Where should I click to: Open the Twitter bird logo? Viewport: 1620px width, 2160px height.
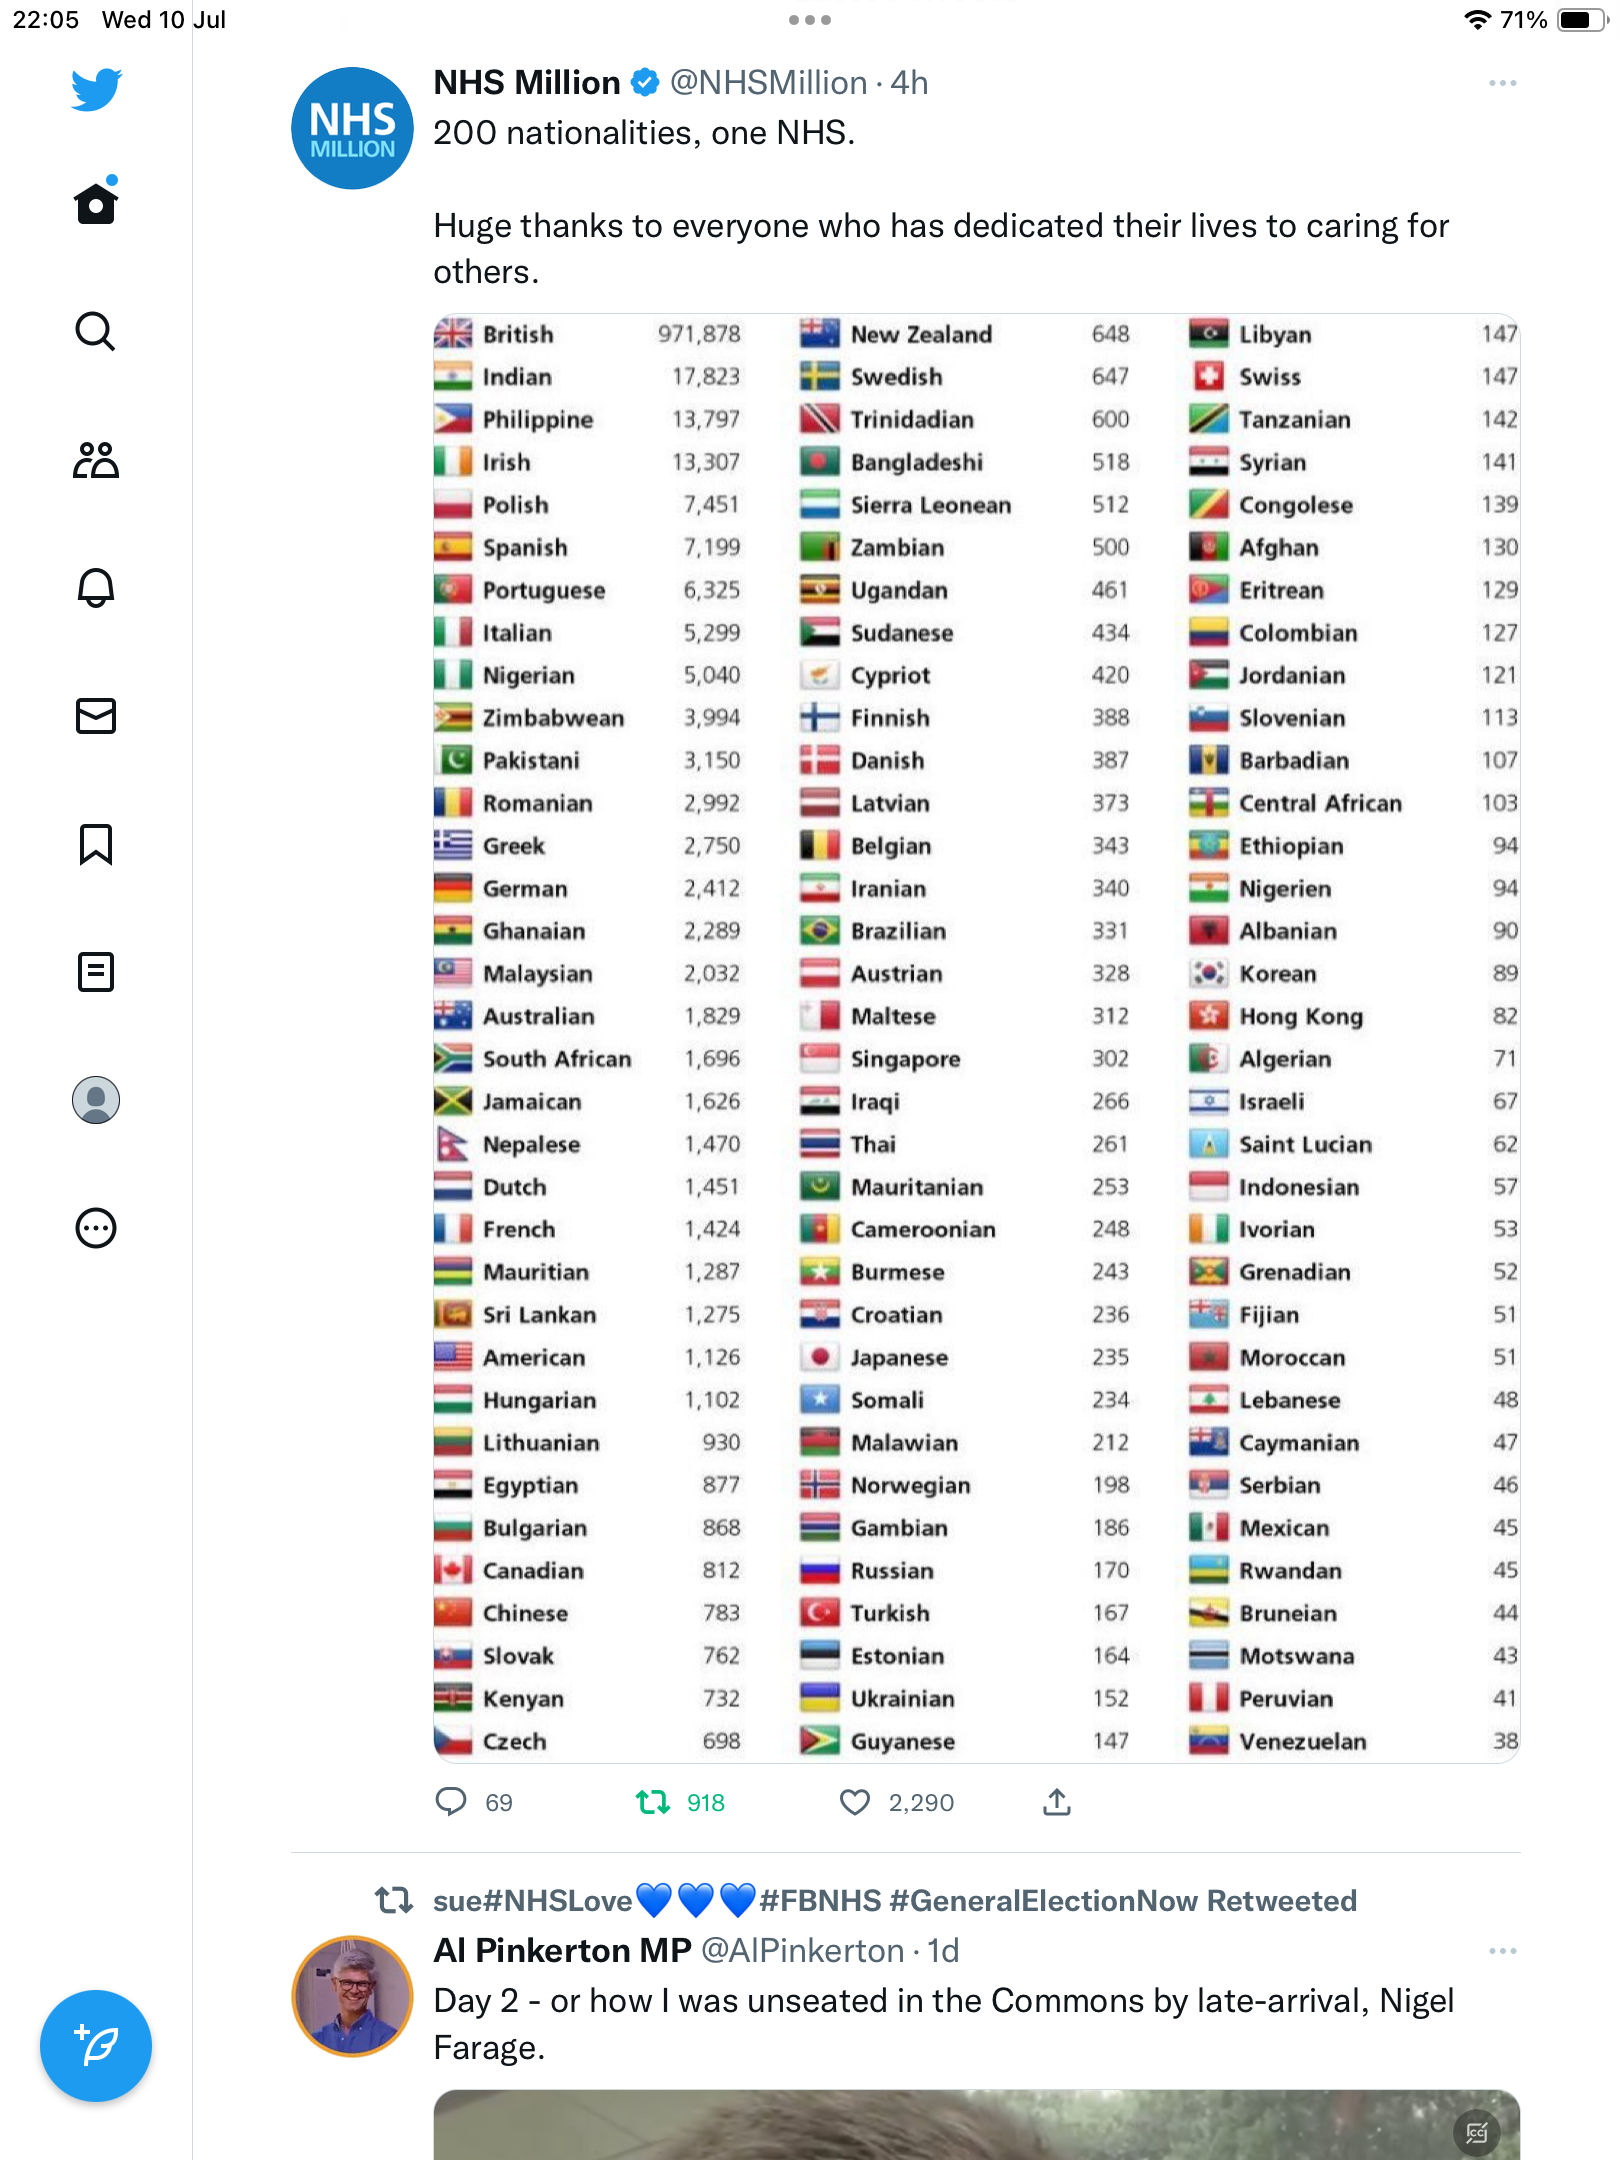(96, 89)
